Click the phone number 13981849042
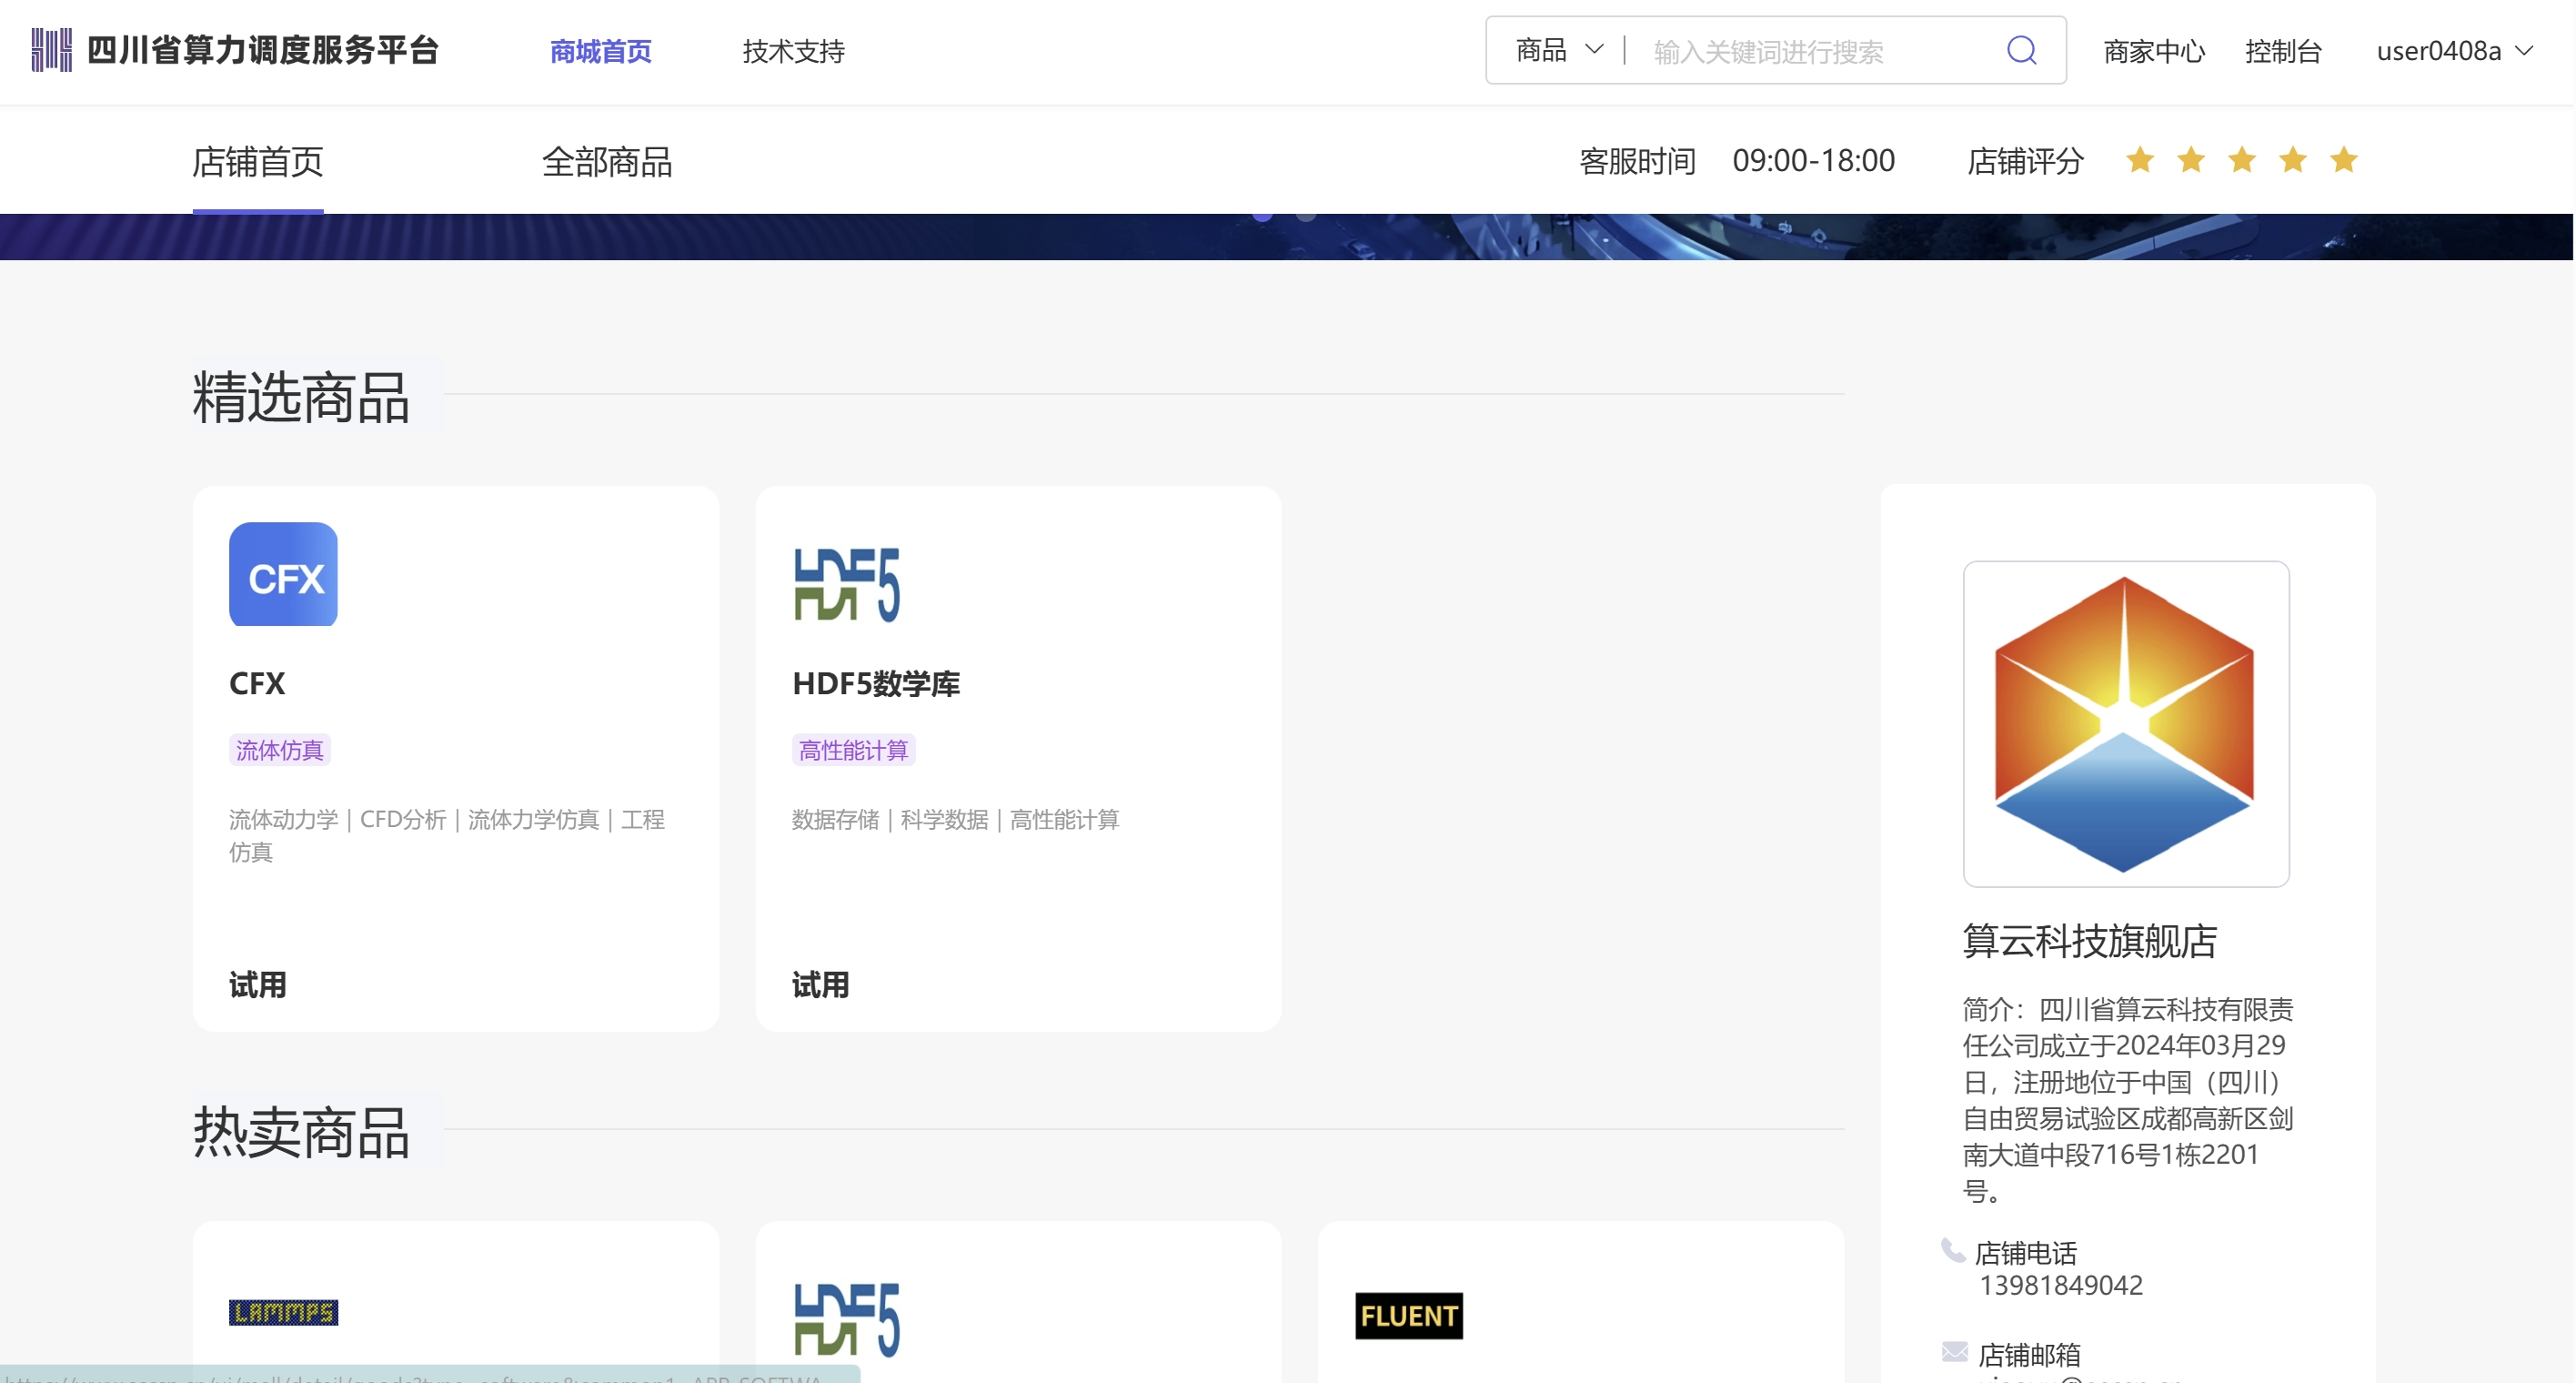The height and width of the screenshot is (1383, 2576). click(x=2061, y=1285)
